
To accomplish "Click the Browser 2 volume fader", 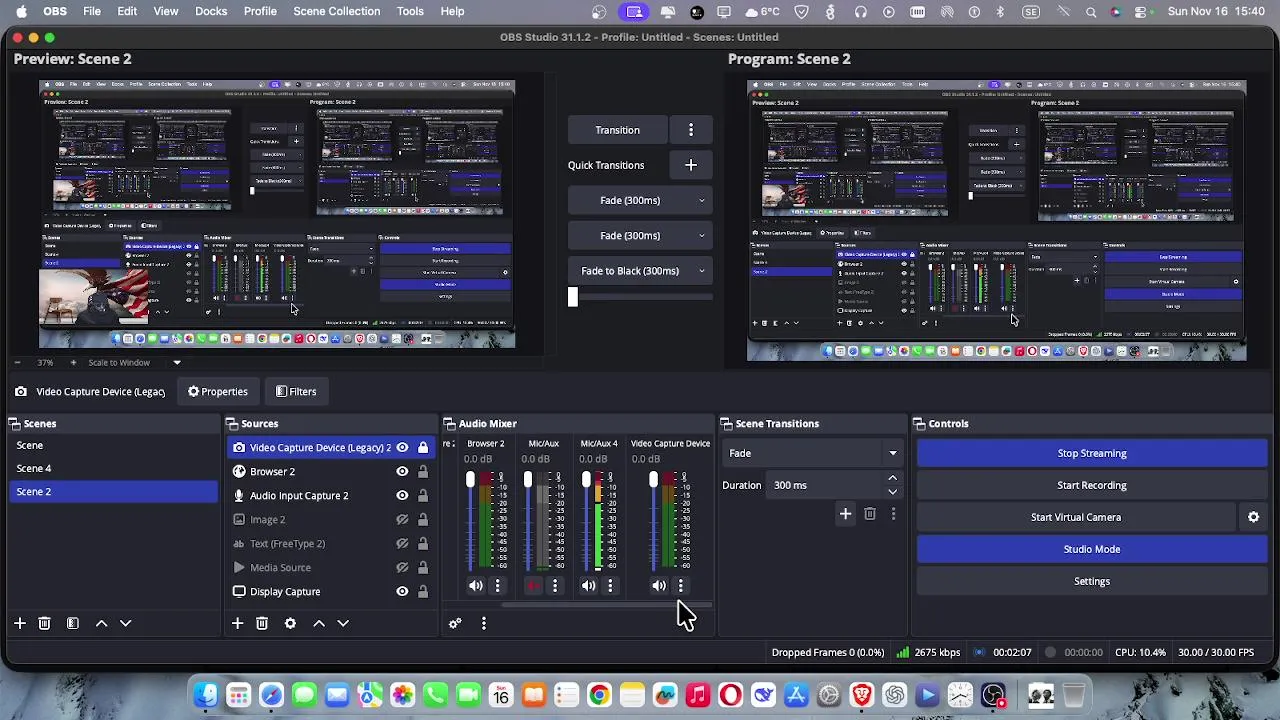I will 470,480.
